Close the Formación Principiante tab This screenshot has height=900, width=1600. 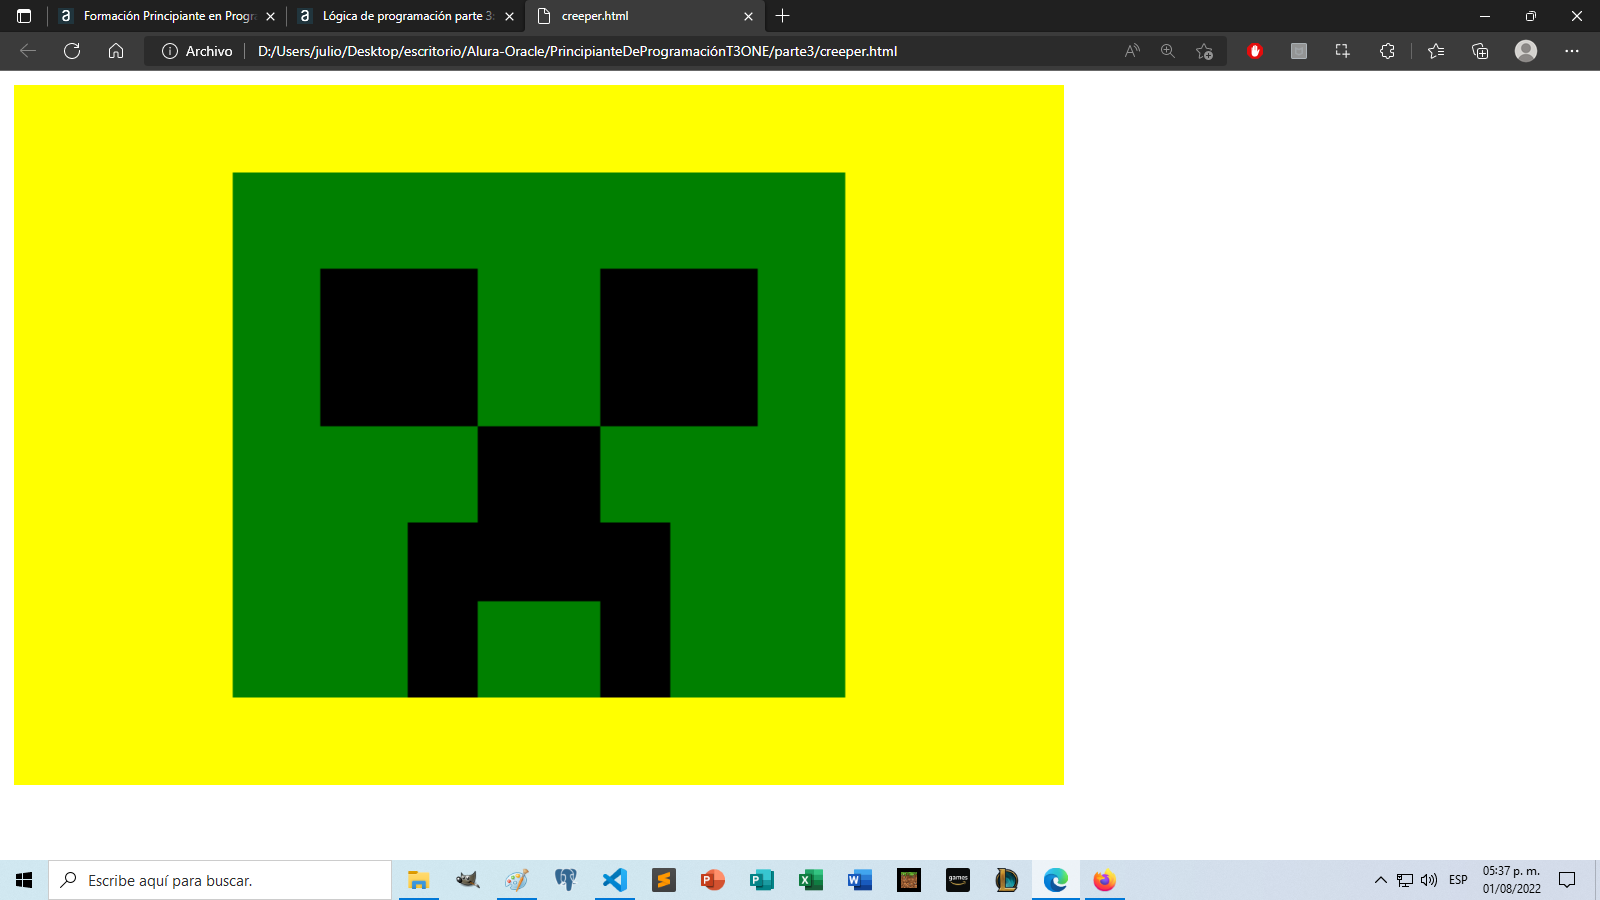270,16
